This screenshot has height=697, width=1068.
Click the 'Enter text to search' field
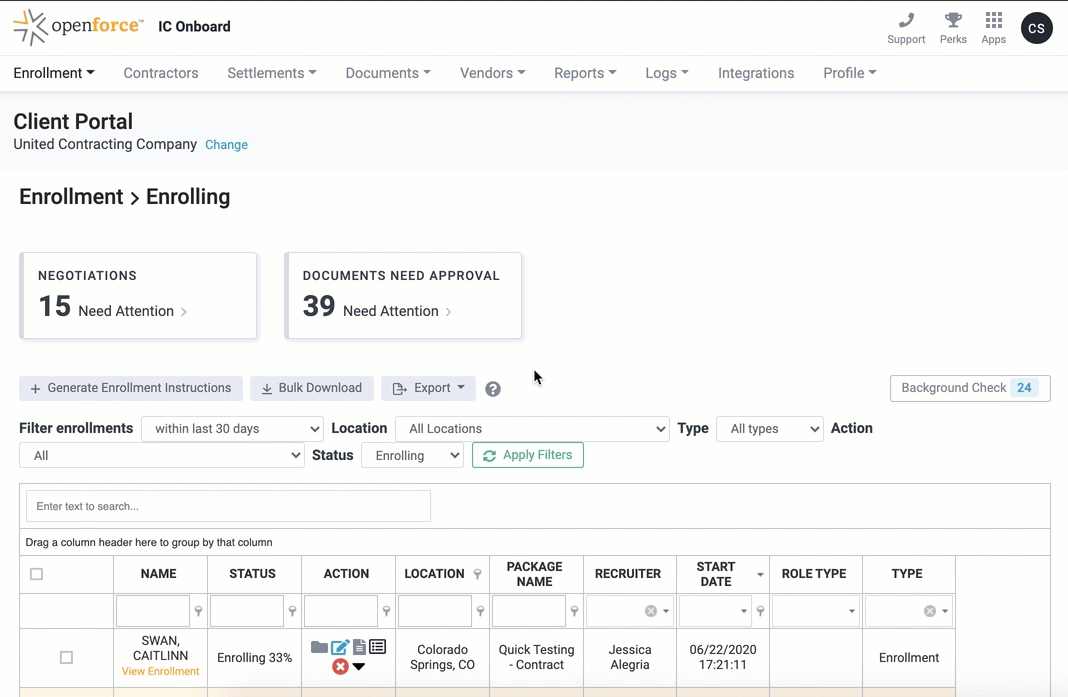coord(228,506)
